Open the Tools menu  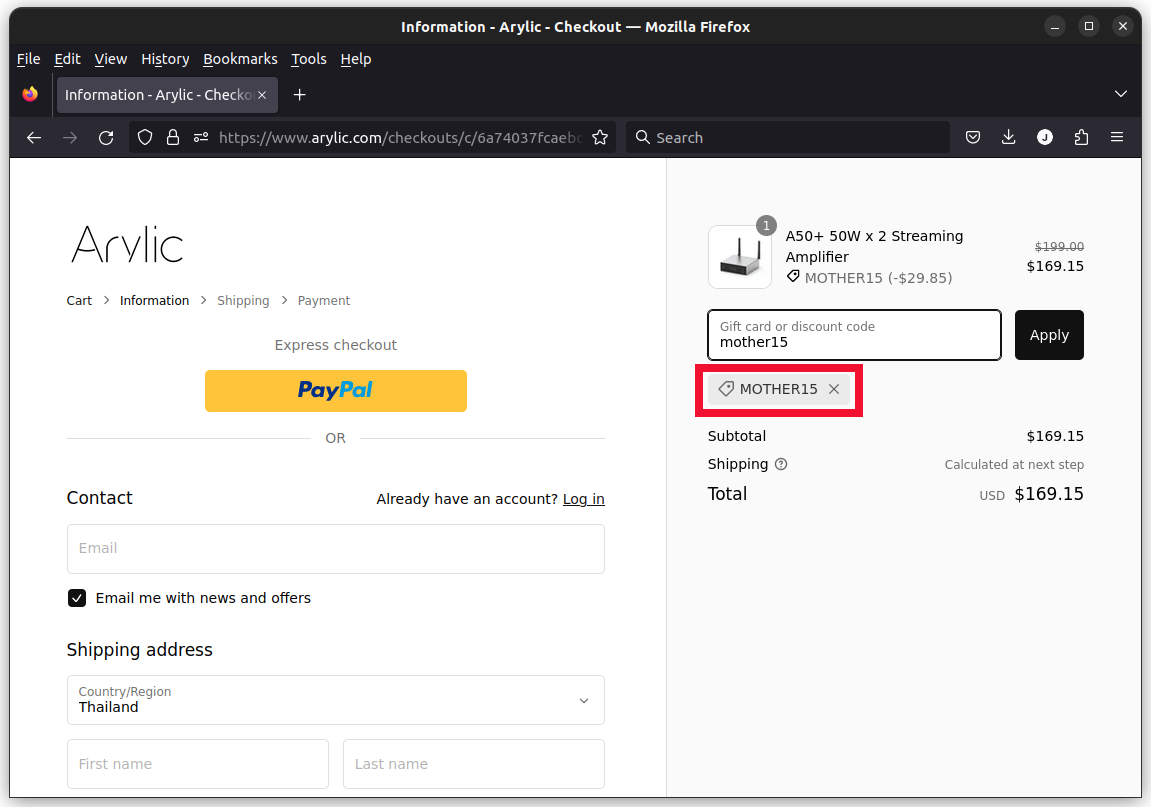pyautogui.click(x=308, y=59)
